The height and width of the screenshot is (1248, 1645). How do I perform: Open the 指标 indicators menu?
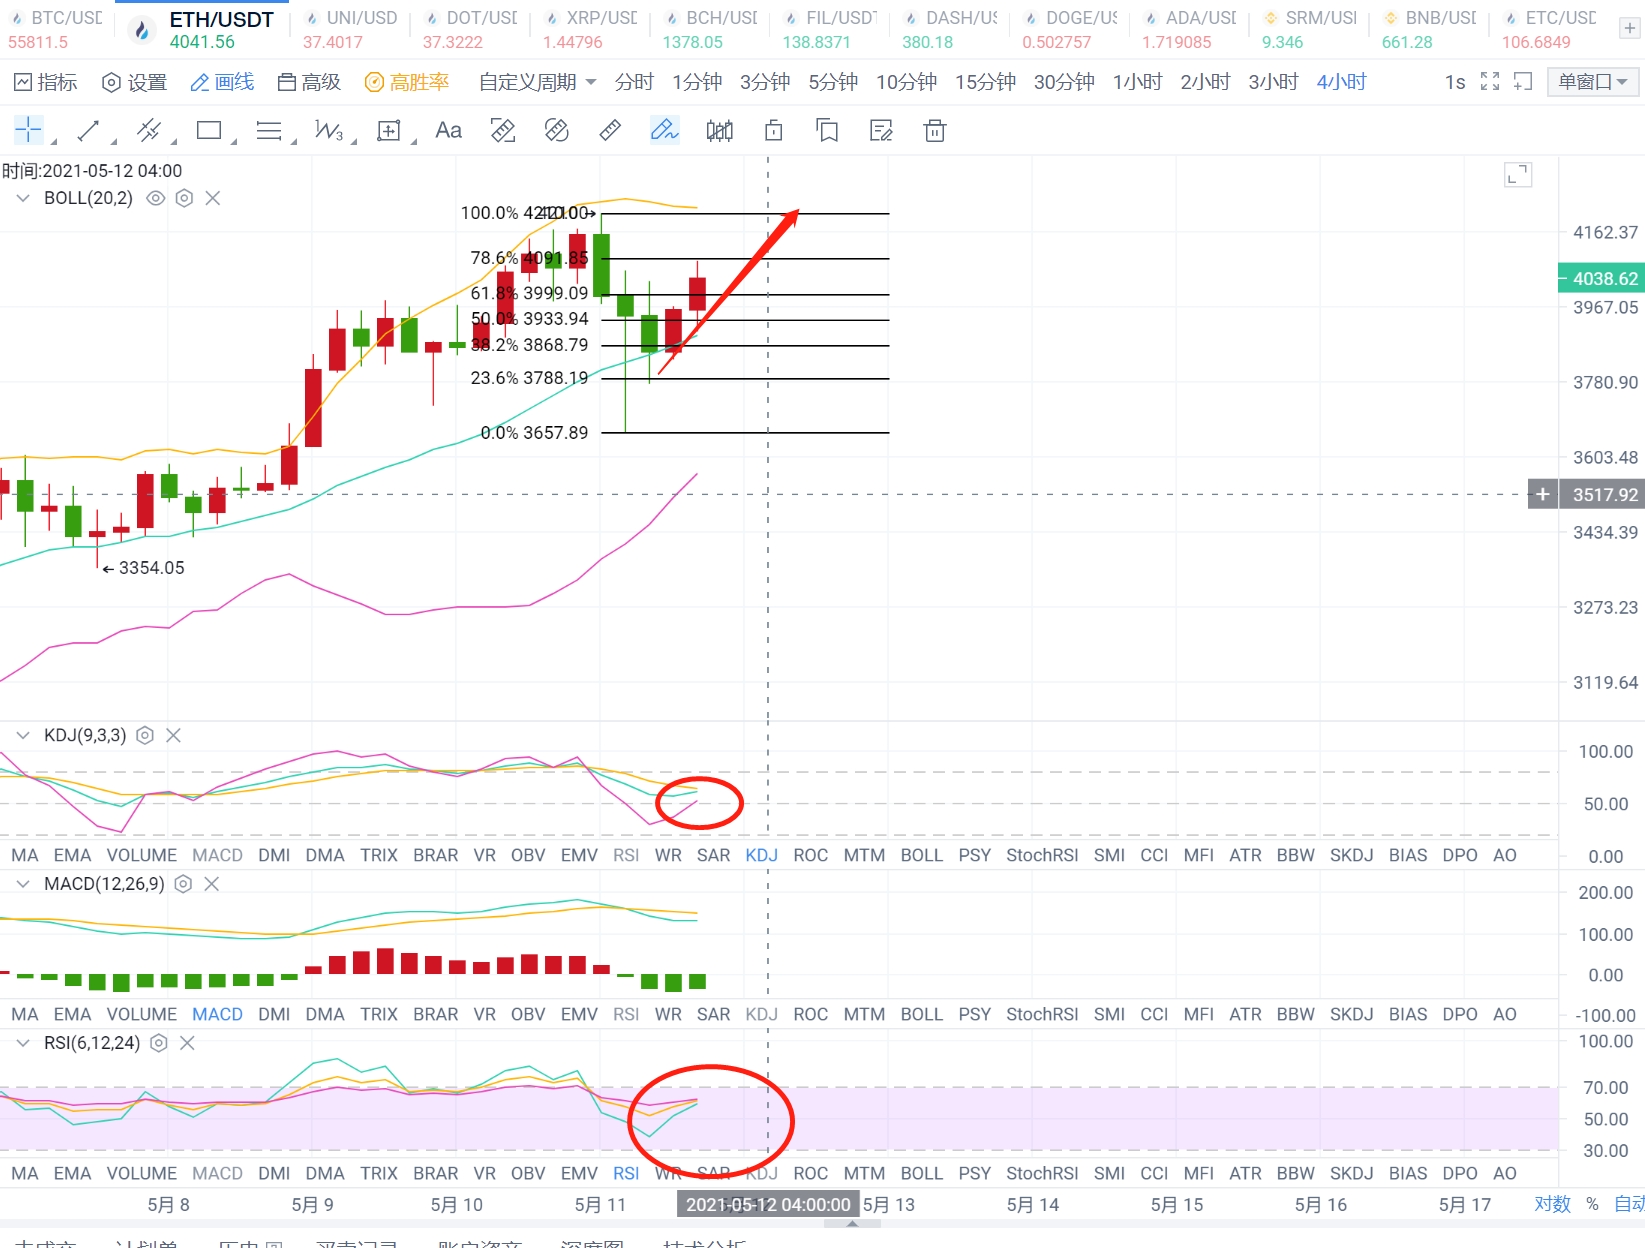[x=46, y=82]
